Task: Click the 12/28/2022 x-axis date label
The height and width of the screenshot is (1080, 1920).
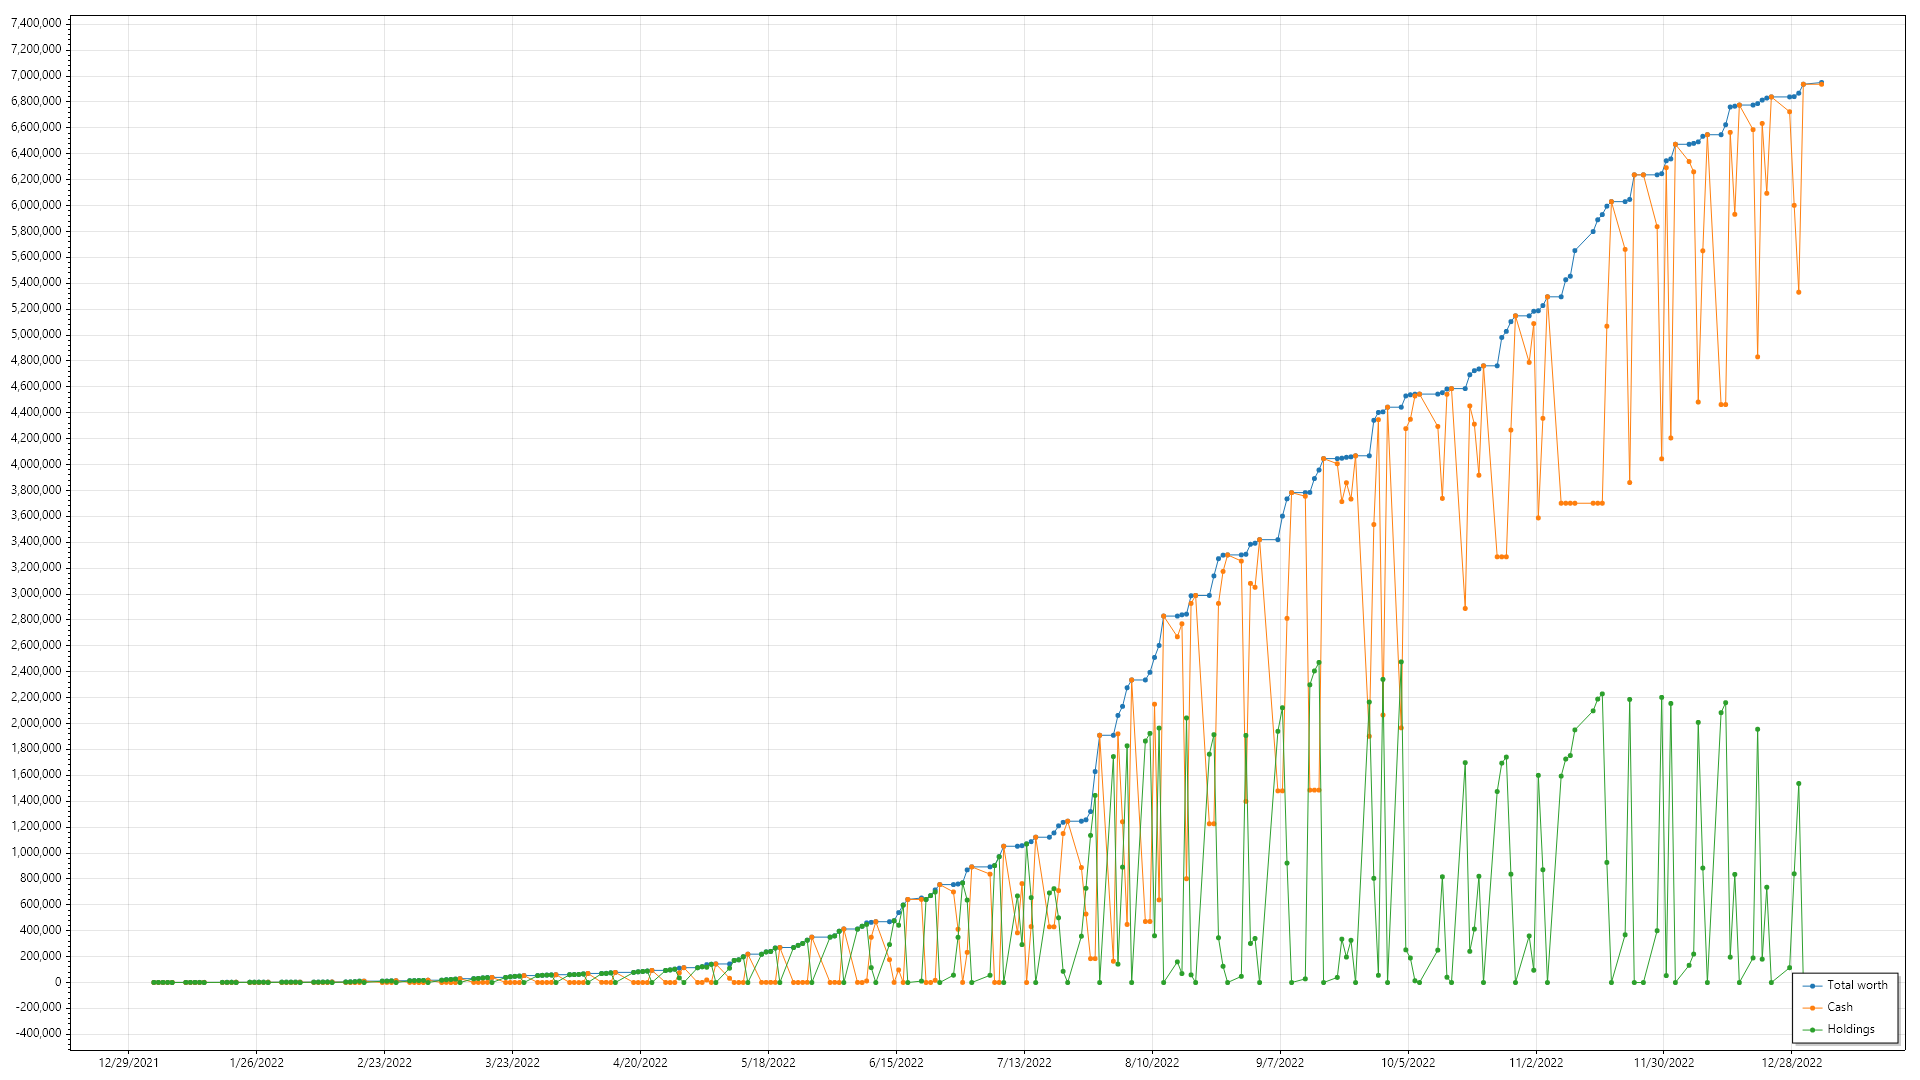Action: 1792,1063
